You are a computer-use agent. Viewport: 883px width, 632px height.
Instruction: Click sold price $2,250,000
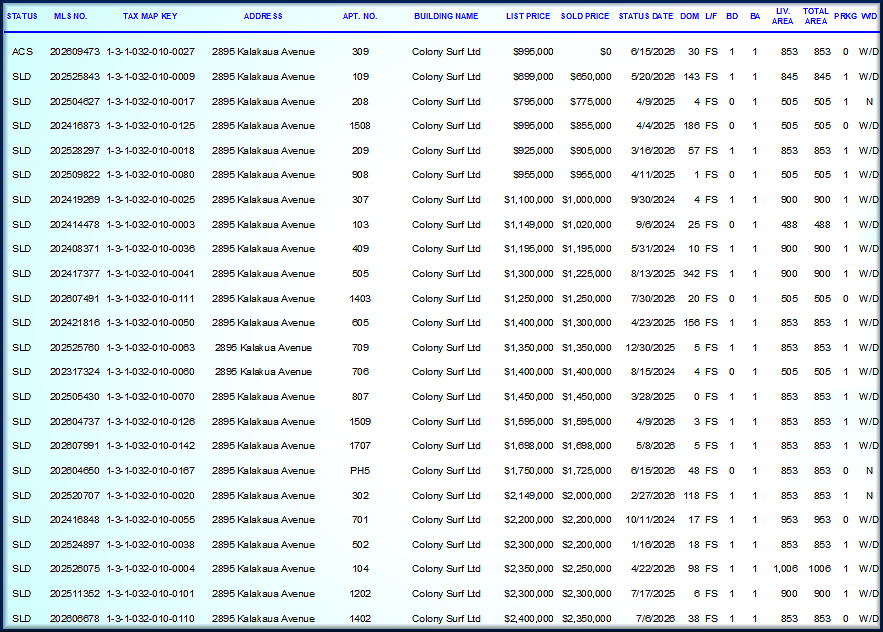[x=587, y=569]
